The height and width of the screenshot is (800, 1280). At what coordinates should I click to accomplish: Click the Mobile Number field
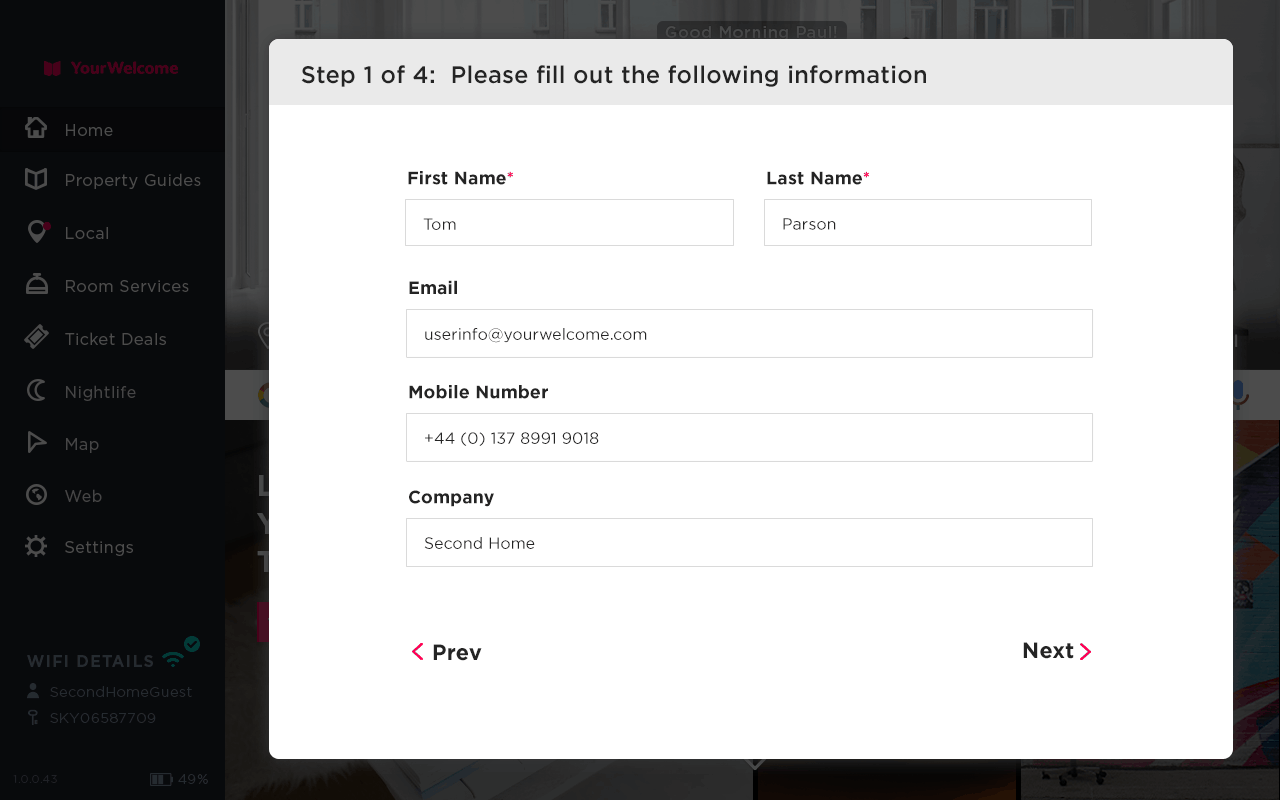[x=749, y=438]
